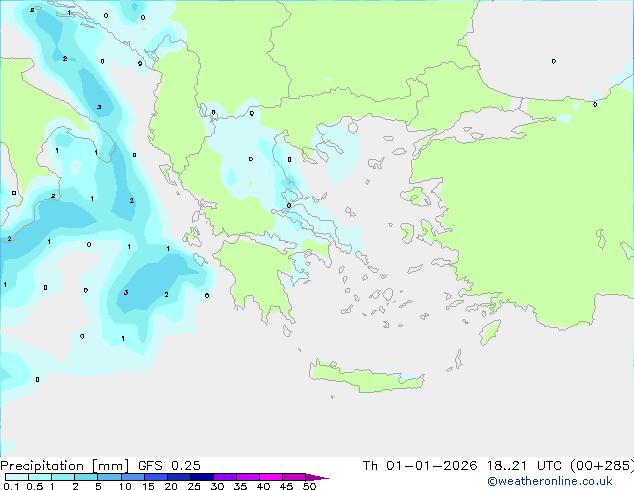Image resolution: width=634 pixels, height=490 pixels.
Task: Click the '30' legend scale label
Action: [217, 486]
